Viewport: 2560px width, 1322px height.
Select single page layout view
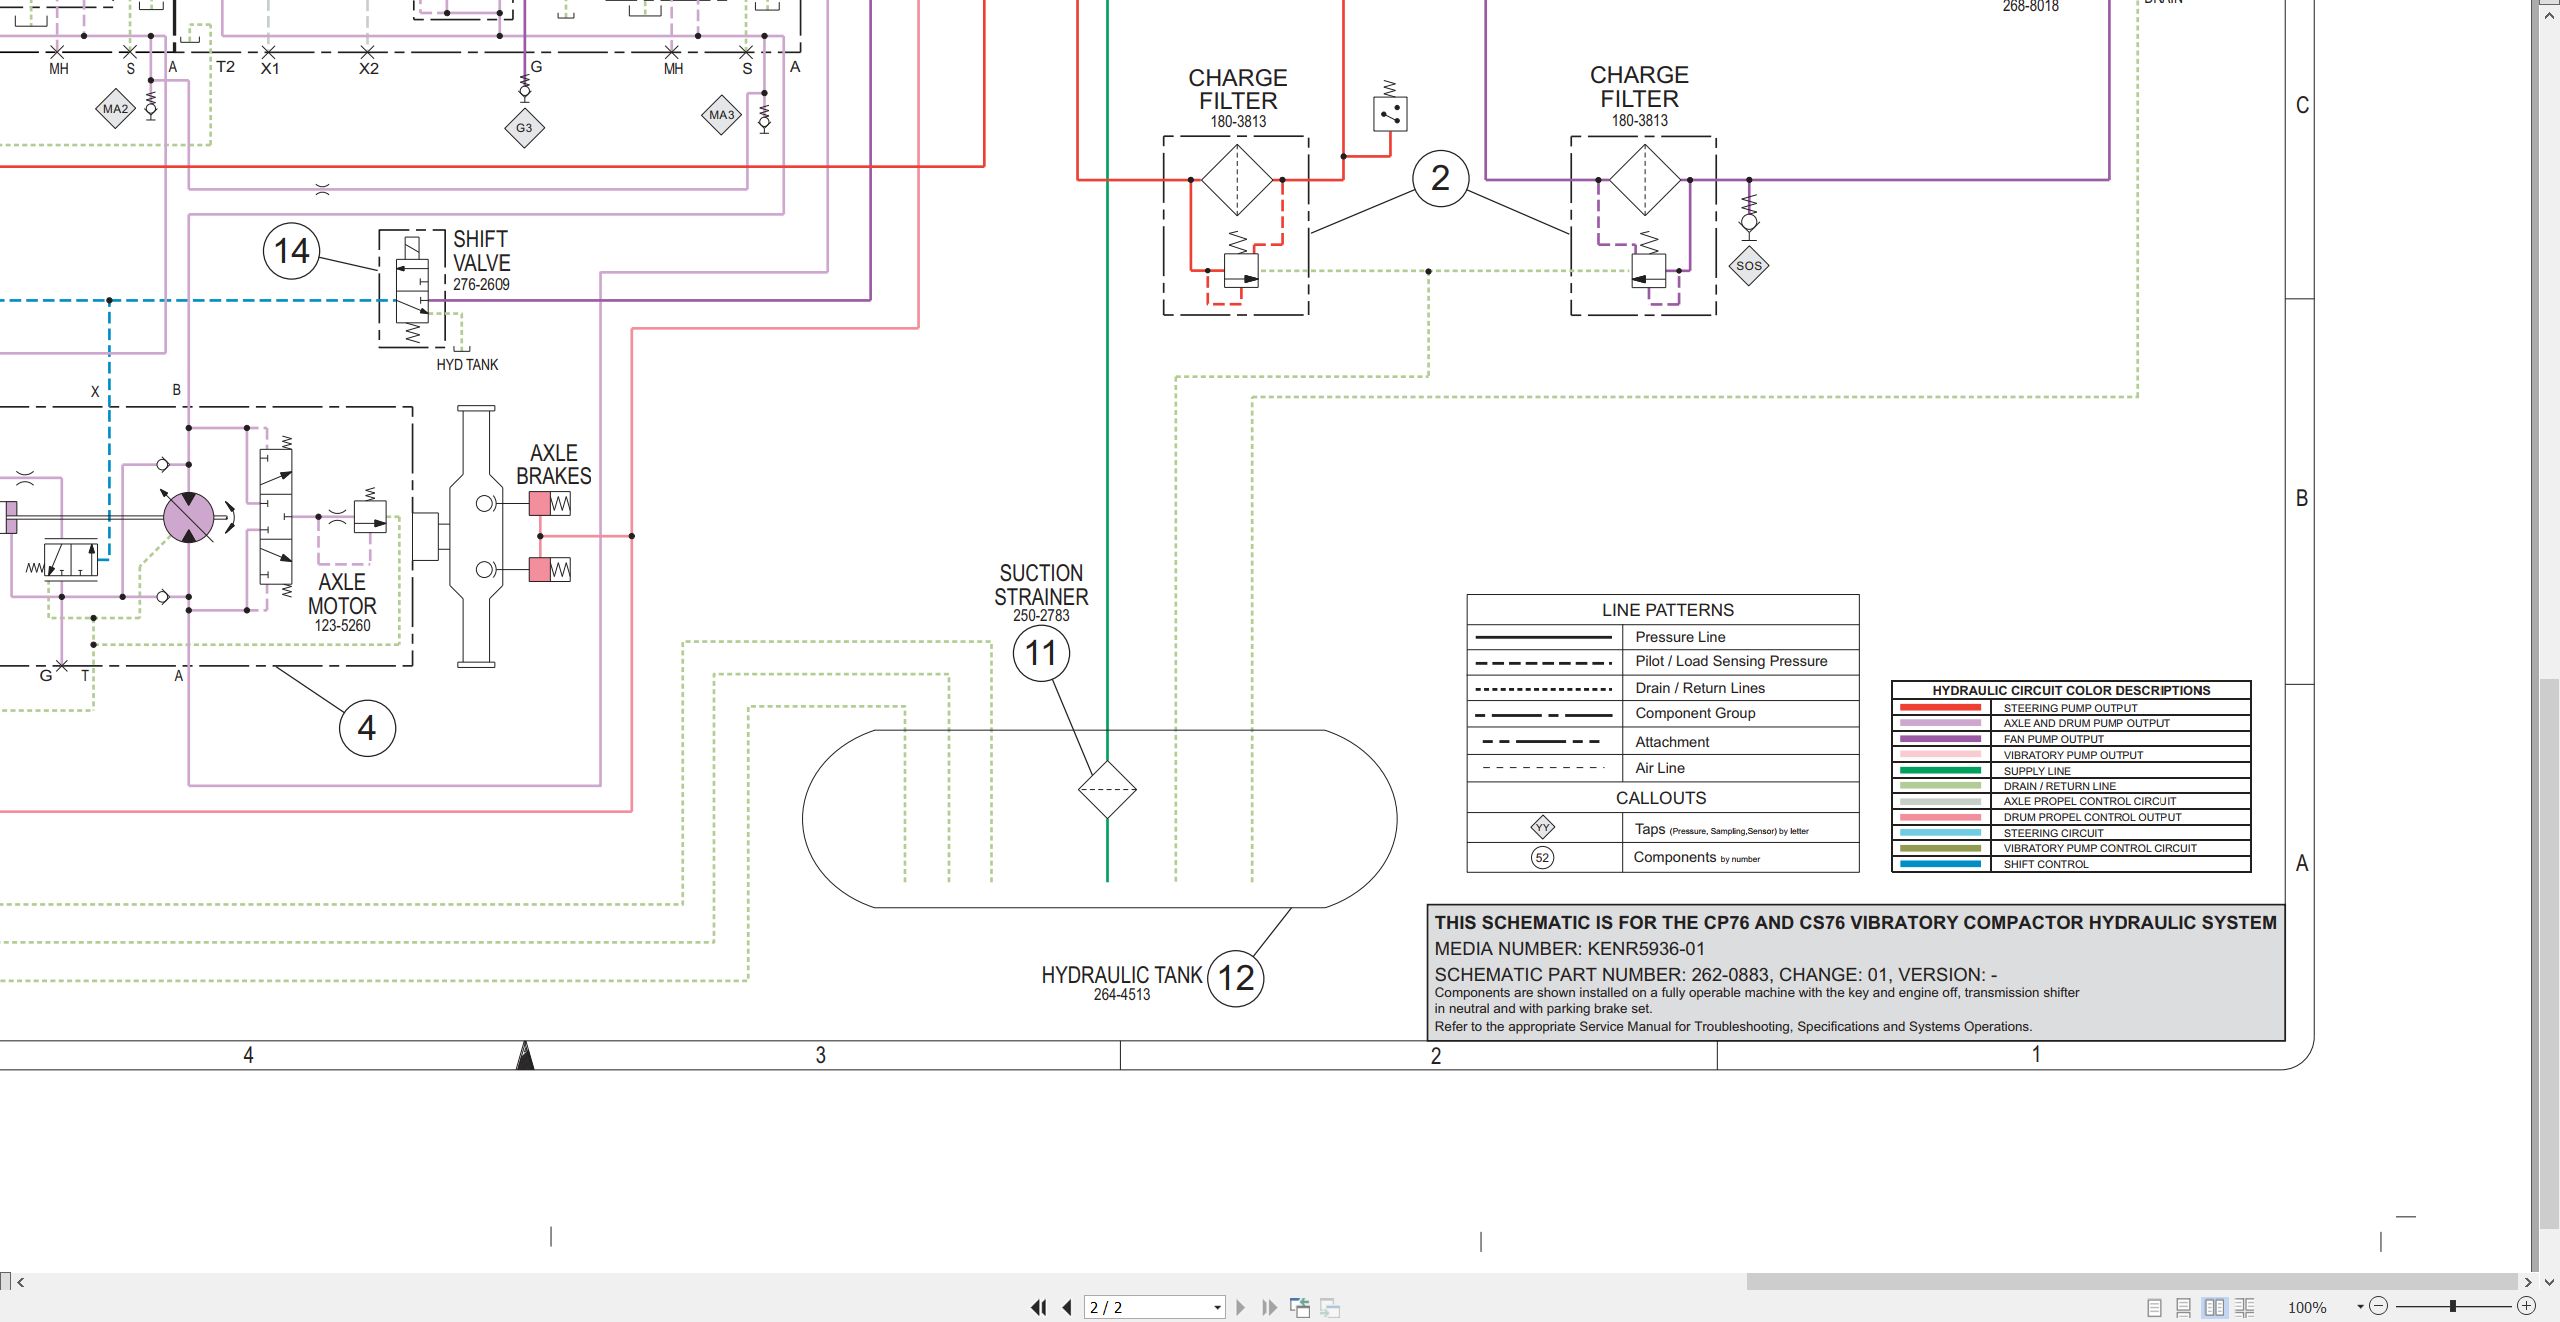point(2154,1307)
